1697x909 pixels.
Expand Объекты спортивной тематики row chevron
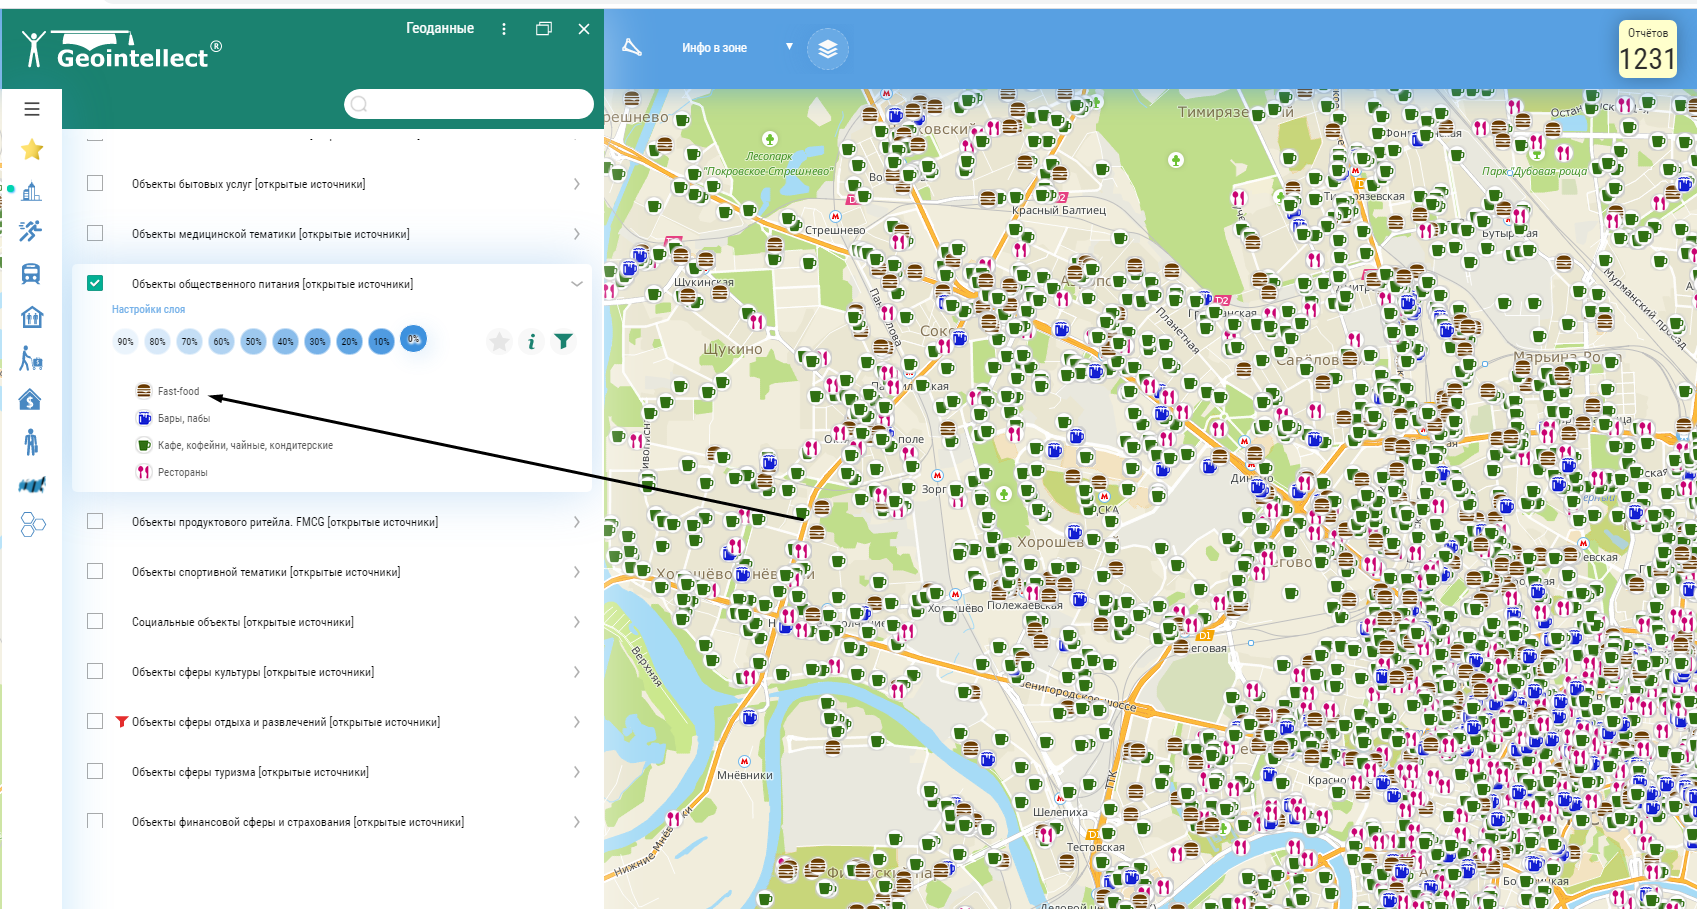tap(577, 572)
